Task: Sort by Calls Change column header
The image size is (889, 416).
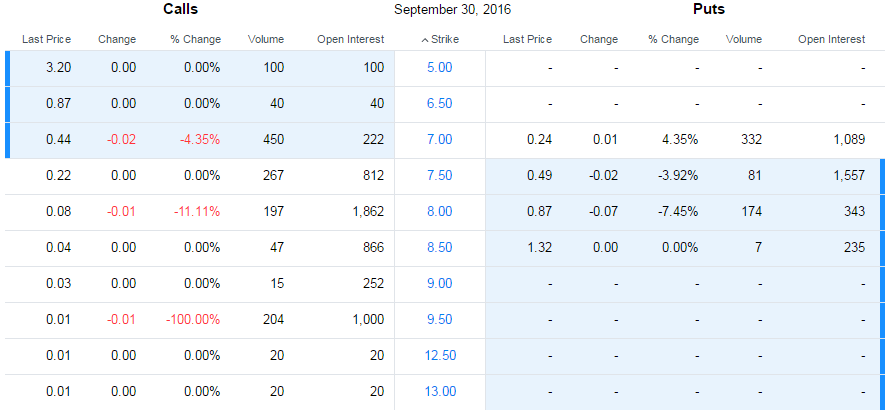Action: point(117,40)
